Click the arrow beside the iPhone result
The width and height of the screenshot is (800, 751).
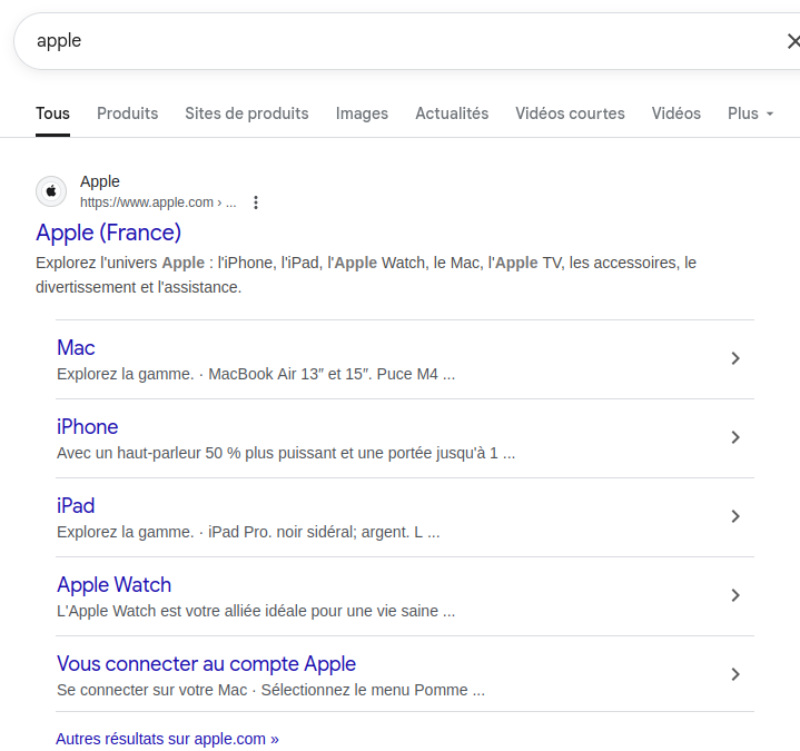[x=736, y=437]
